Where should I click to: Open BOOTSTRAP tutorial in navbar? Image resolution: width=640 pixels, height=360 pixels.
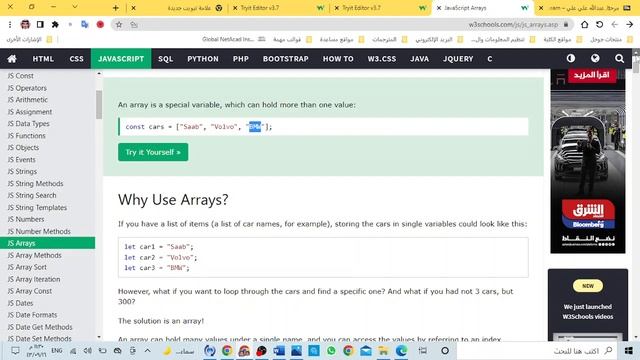(x=285, y=59)
